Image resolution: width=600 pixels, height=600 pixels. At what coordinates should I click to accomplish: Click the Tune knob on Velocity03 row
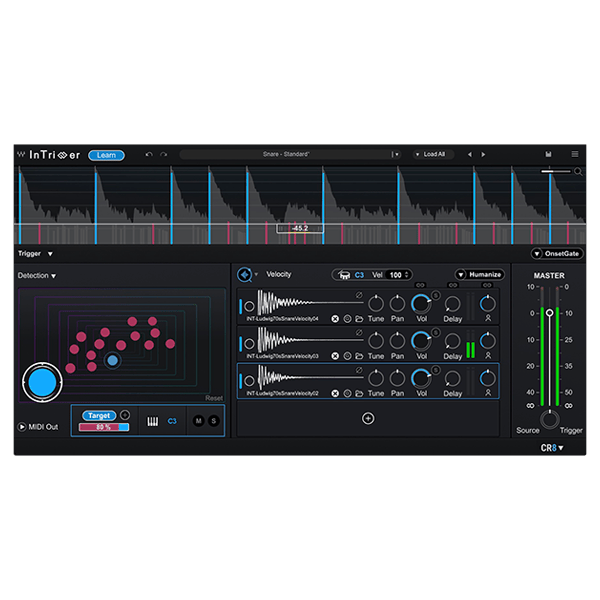(x=376, y=341)
